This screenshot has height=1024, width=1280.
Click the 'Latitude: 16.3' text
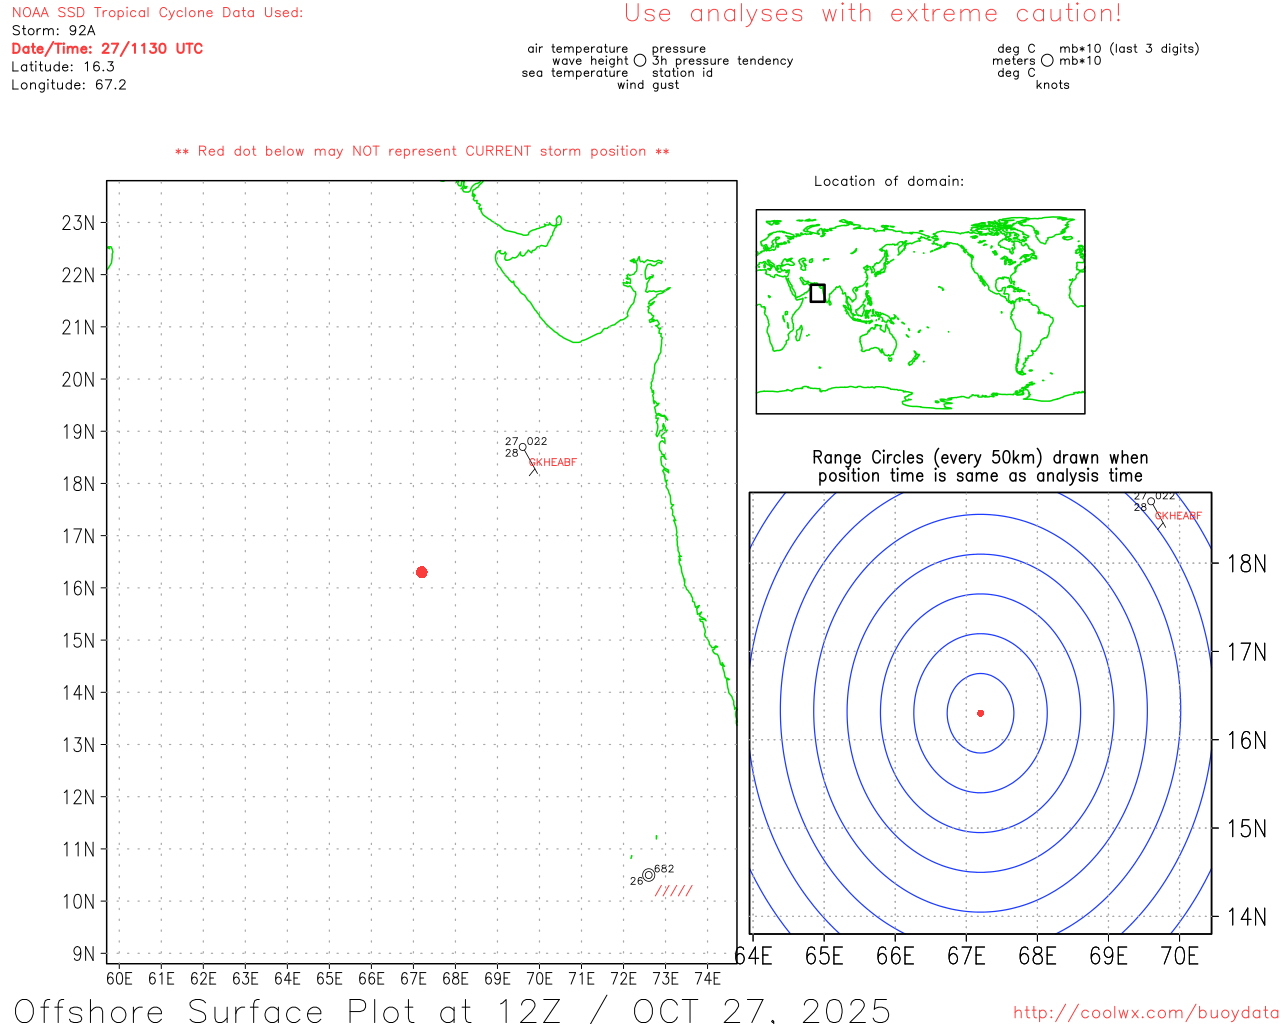click(x=63, y=67)
